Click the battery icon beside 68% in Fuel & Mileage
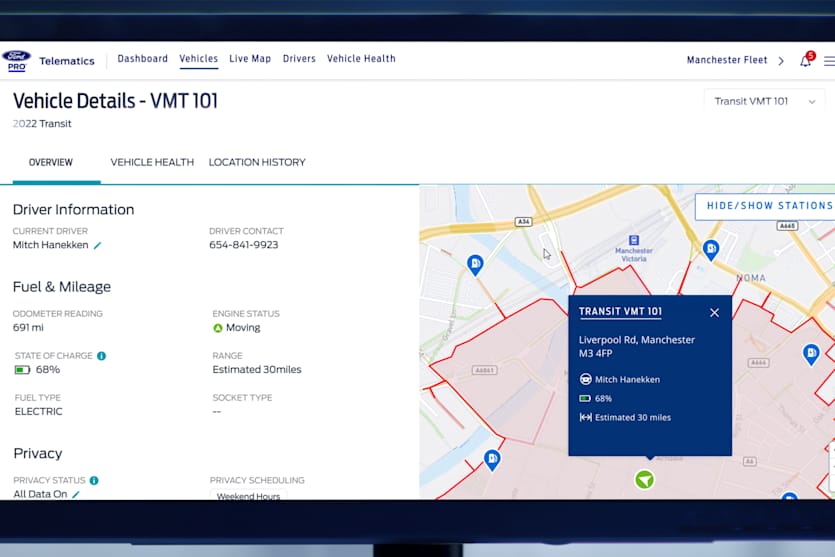 click(x=22, y=370)
